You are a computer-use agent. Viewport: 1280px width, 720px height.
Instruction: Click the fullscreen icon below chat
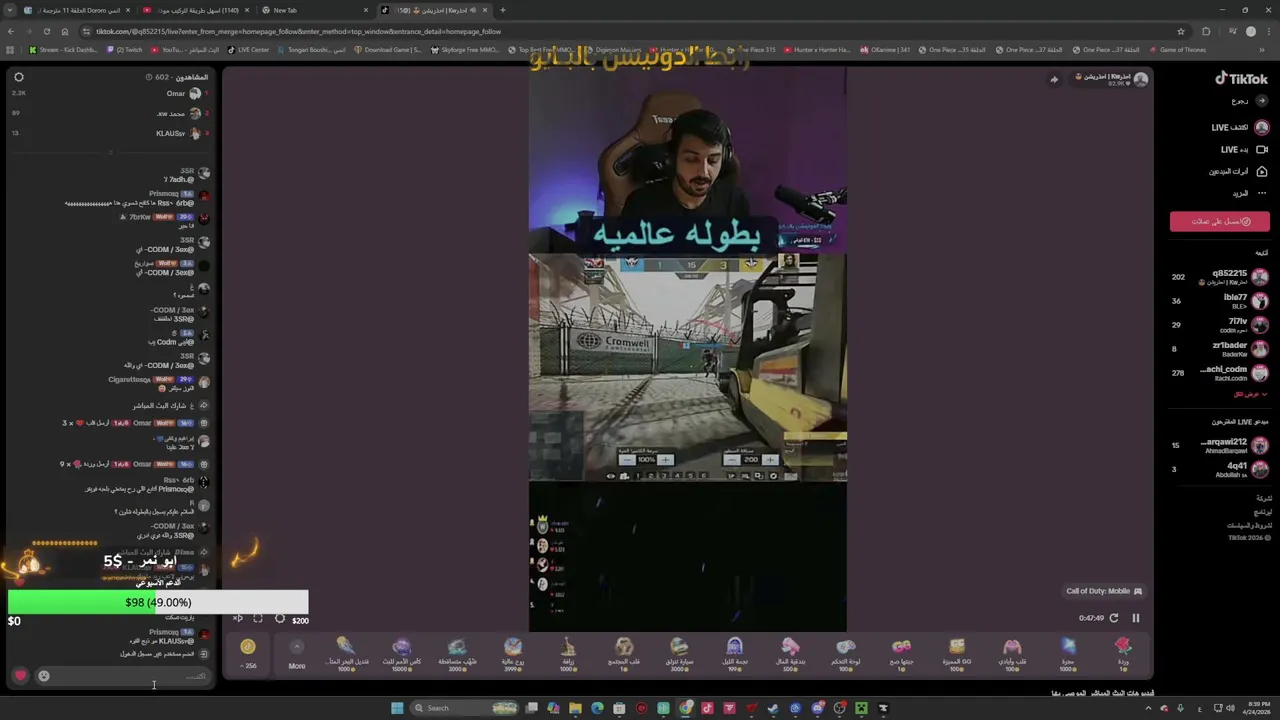pos(258,619)
